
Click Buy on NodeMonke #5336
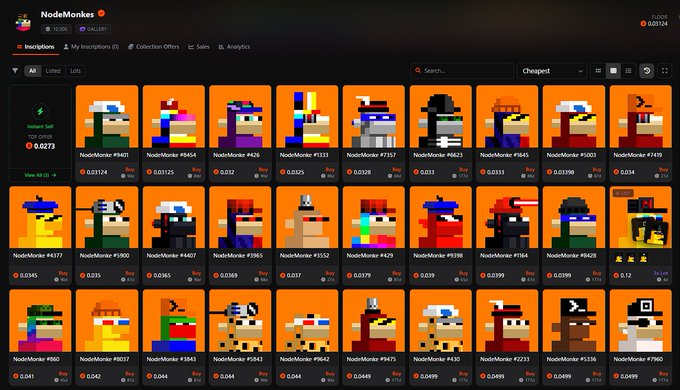tap(597, 374)
